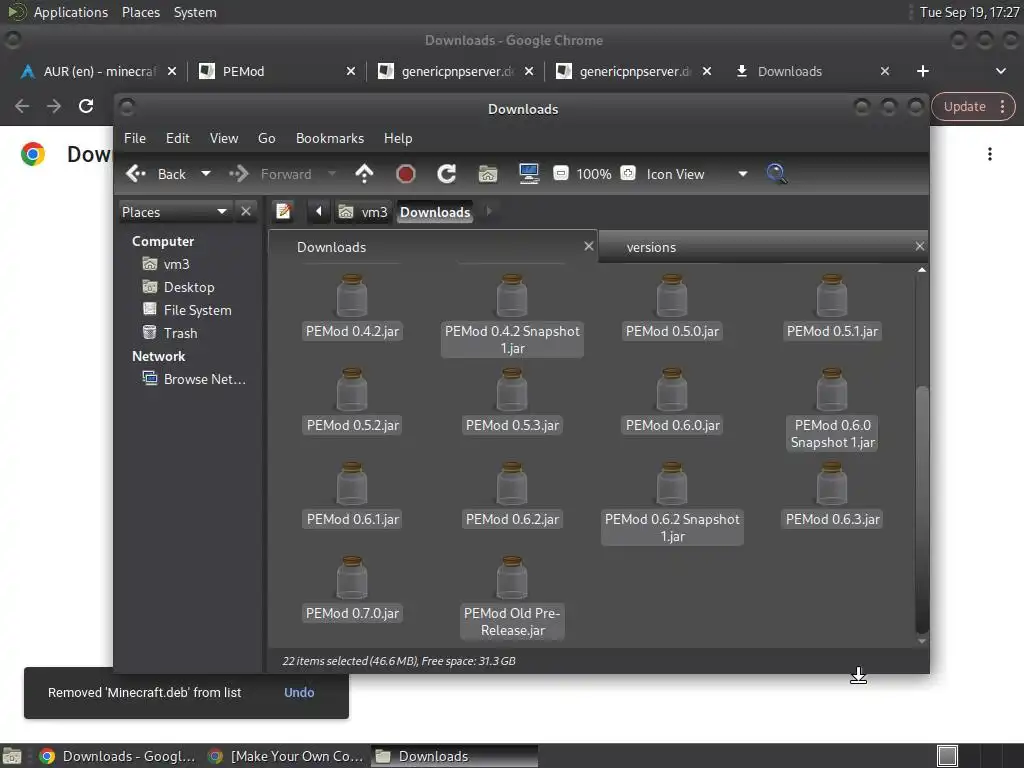This screenshot has height=768, width=1024.
Task: Click the Forward navigation button
Action: [270, 174]
